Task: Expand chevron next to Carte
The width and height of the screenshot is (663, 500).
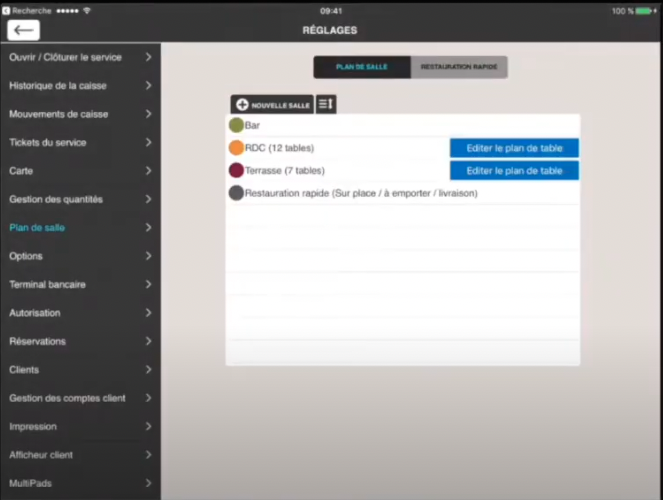Action: pyautogui.click(x=148, y=171)
